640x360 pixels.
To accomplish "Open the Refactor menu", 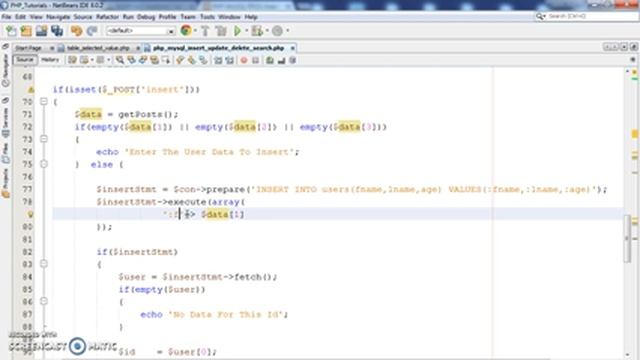I will [x=107, y=17].
